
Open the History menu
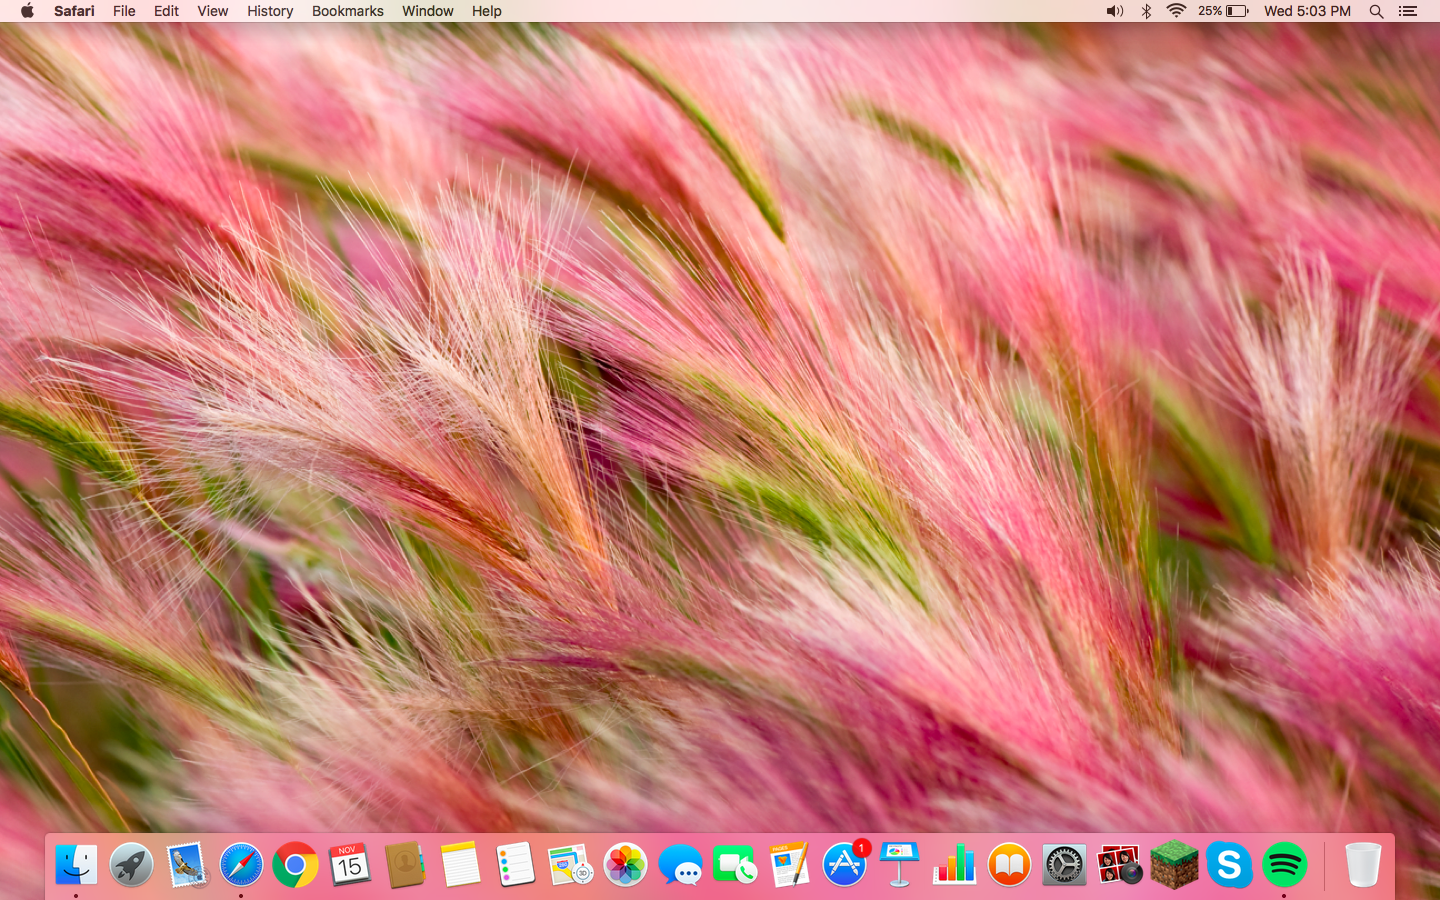pos(270,11)
